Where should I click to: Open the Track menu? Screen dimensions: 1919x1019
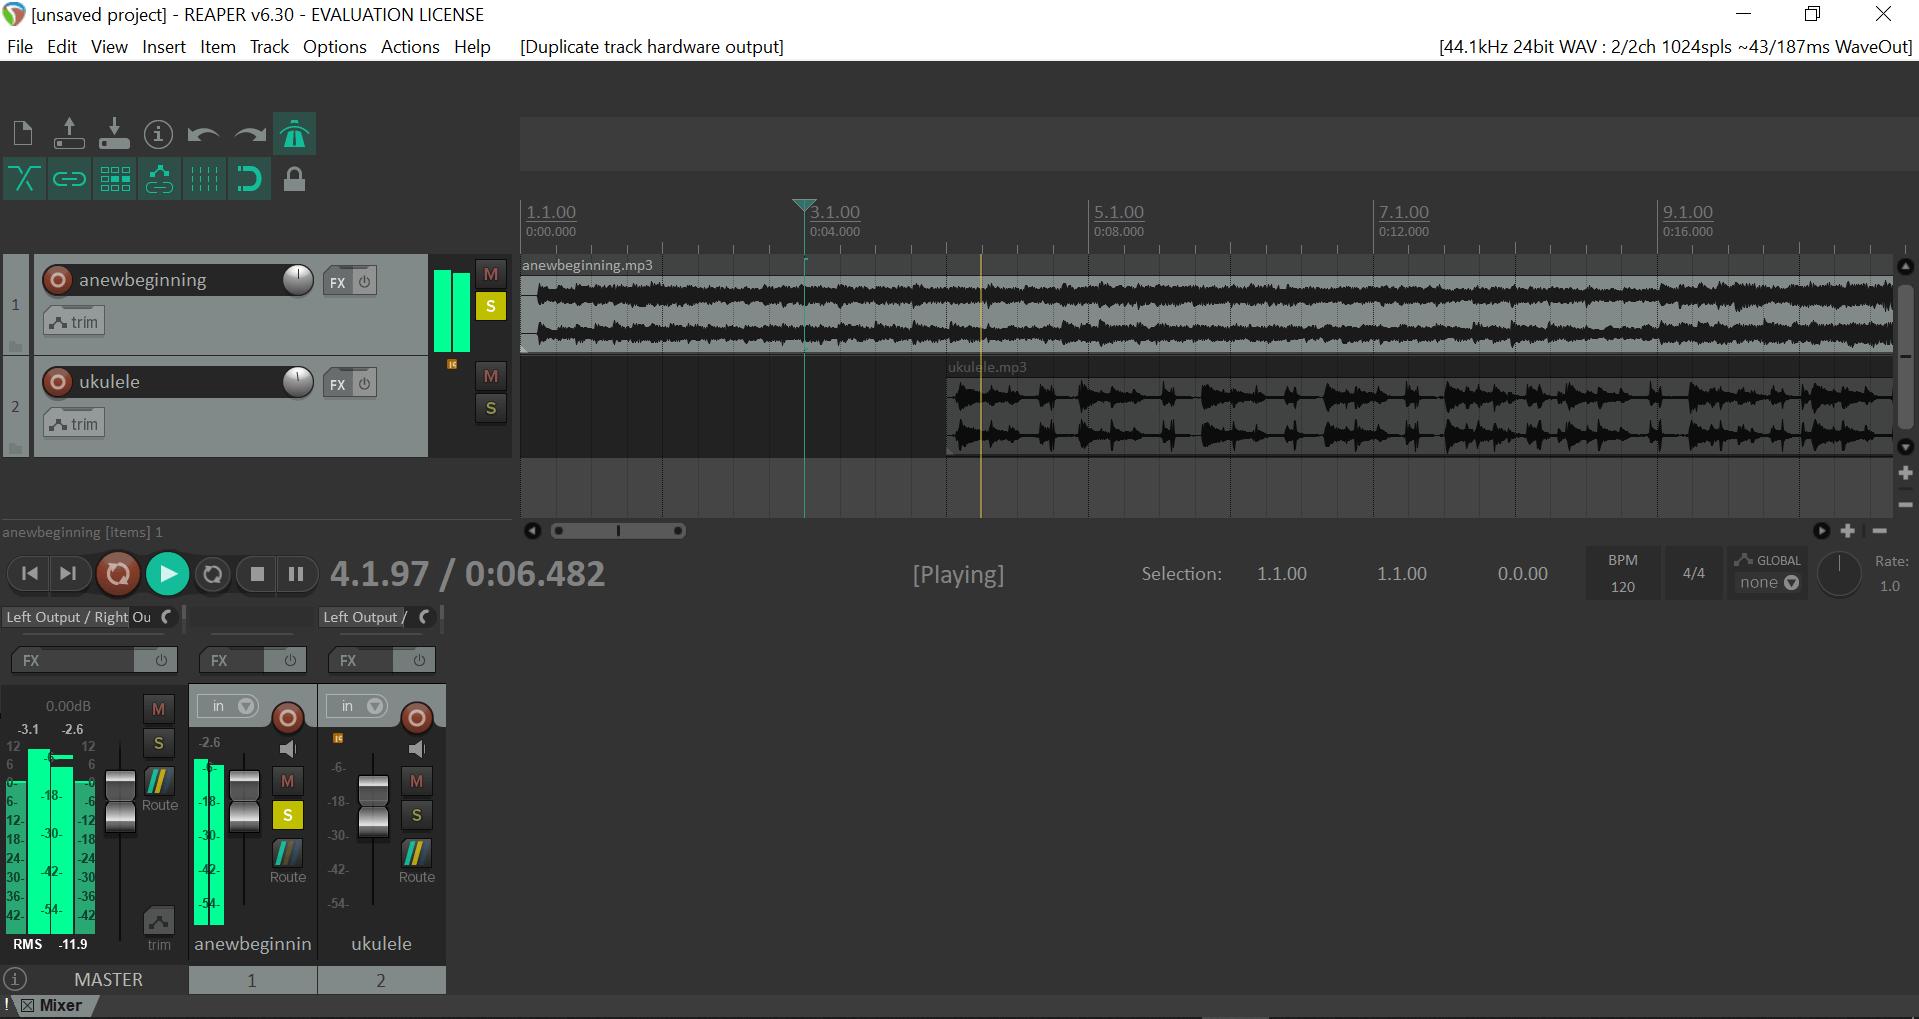pos(269,47)
